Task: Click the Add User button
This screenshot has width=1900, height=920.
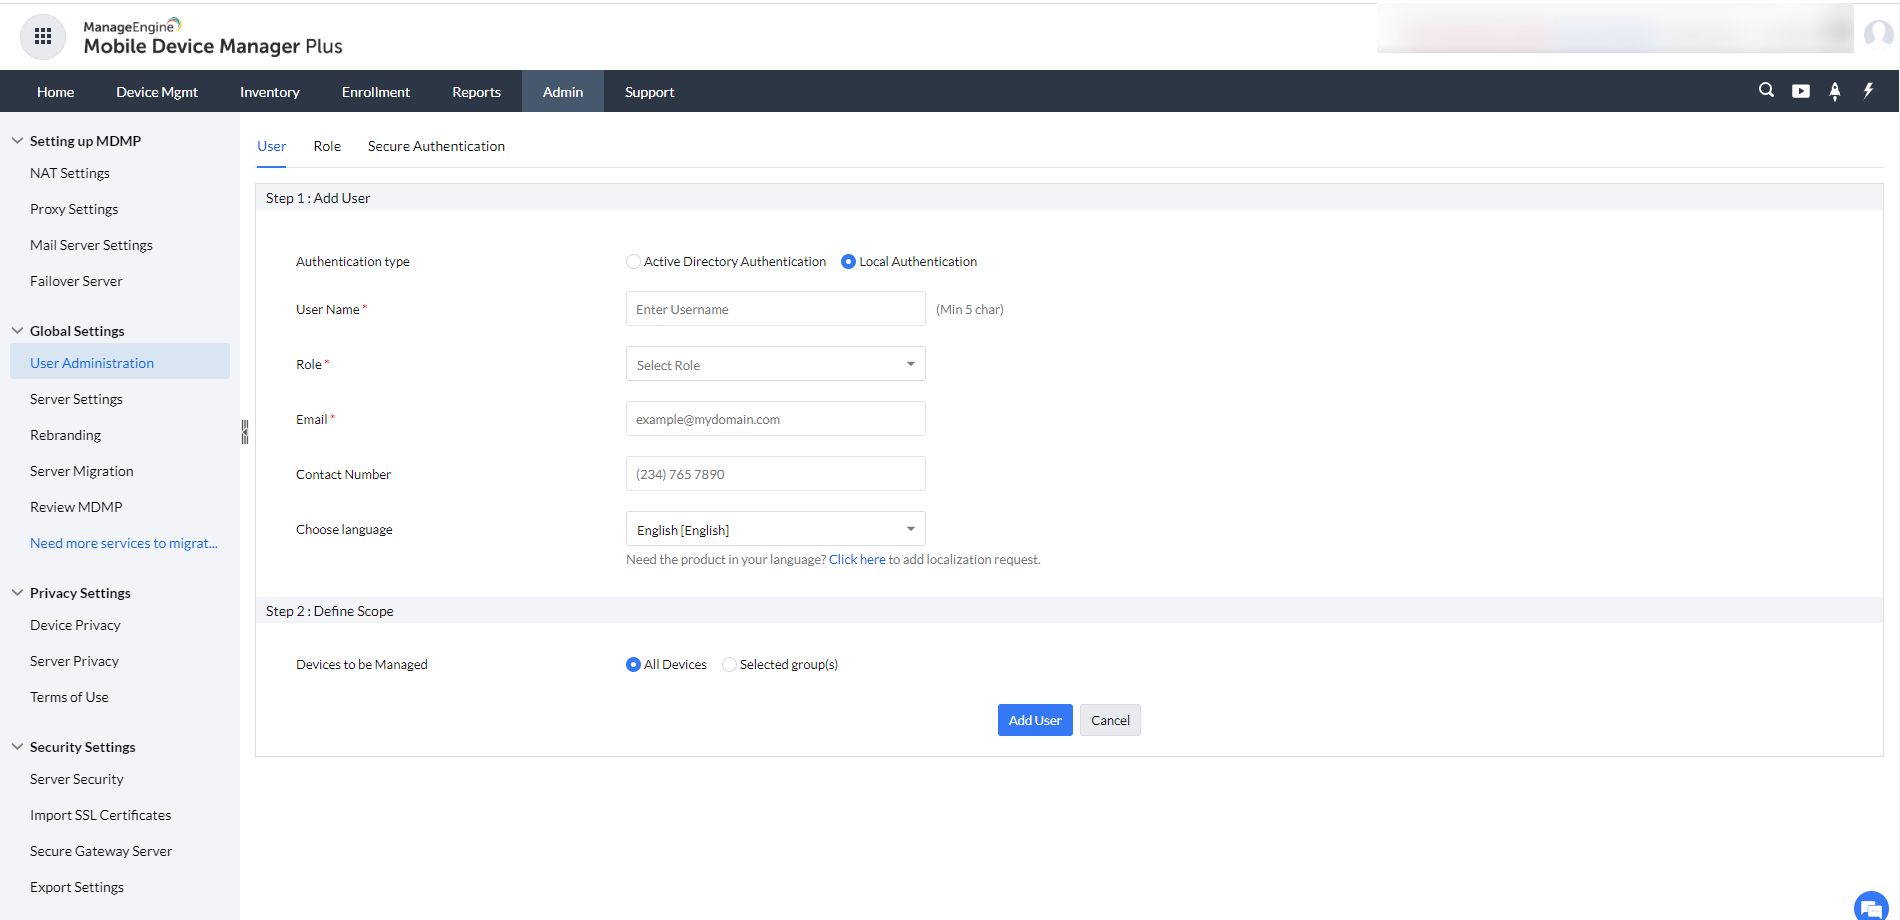Action: tap(1035, 720)
